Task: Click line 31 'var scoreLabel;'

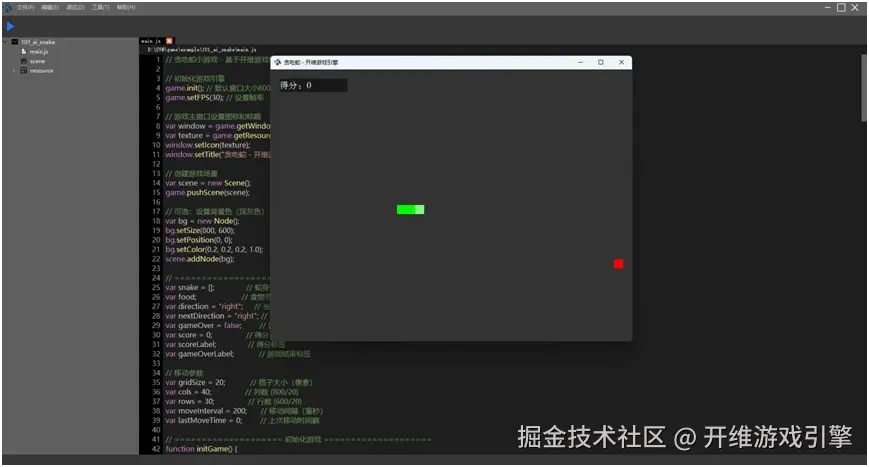Action: [191, 344]
